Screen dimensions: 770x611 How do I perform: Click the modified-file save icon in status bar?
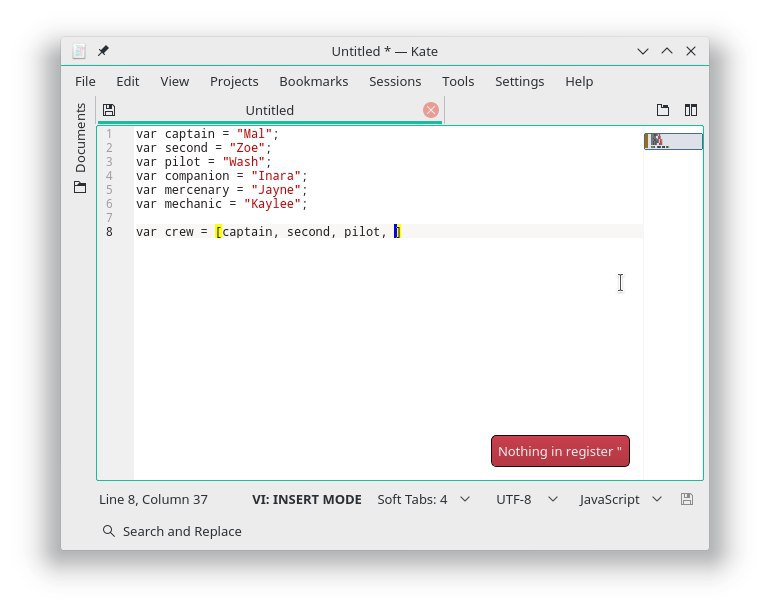pos(687,499)
